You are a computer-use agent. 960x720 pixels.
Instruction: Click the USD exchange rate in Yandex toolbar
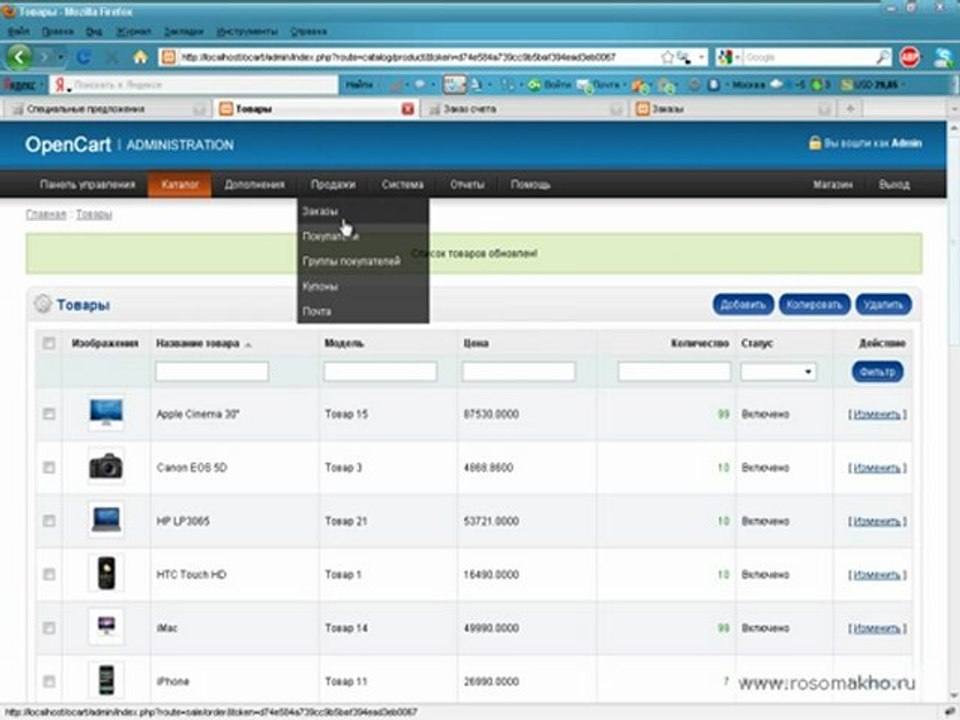pyautogui.click(x=869, y=84)
